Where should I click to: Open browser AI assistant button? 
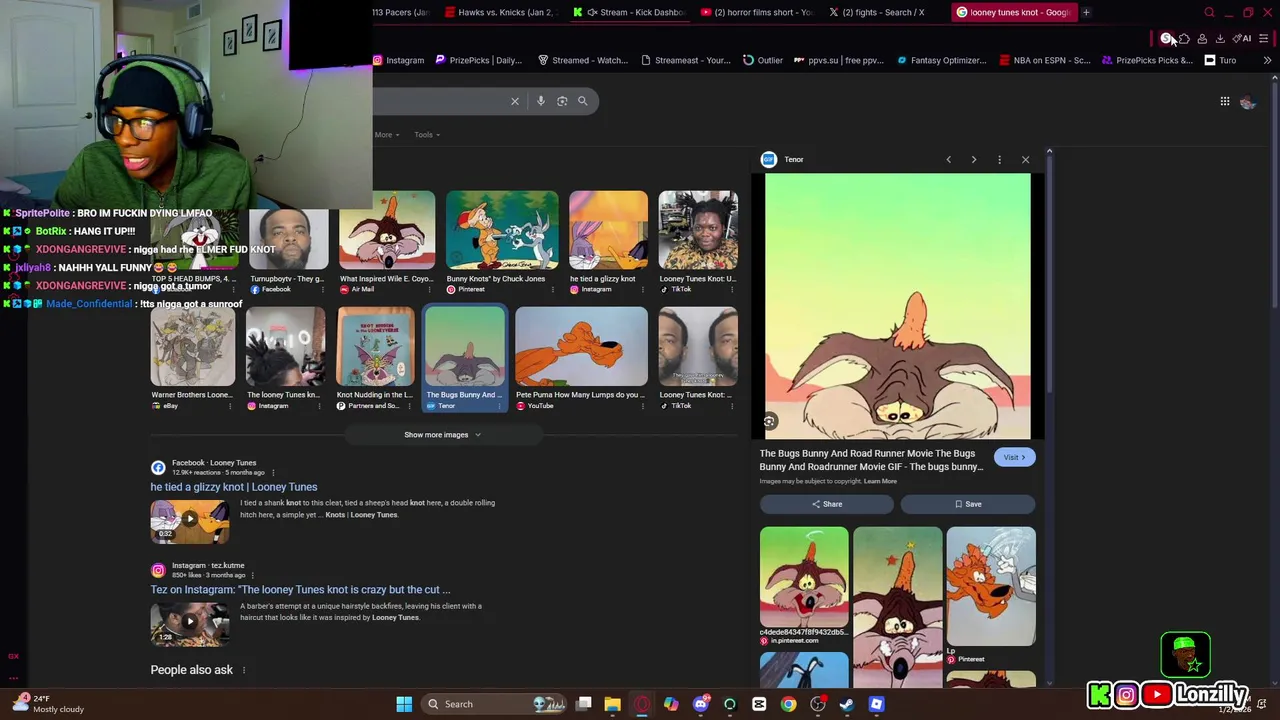tap(1243, 39)
